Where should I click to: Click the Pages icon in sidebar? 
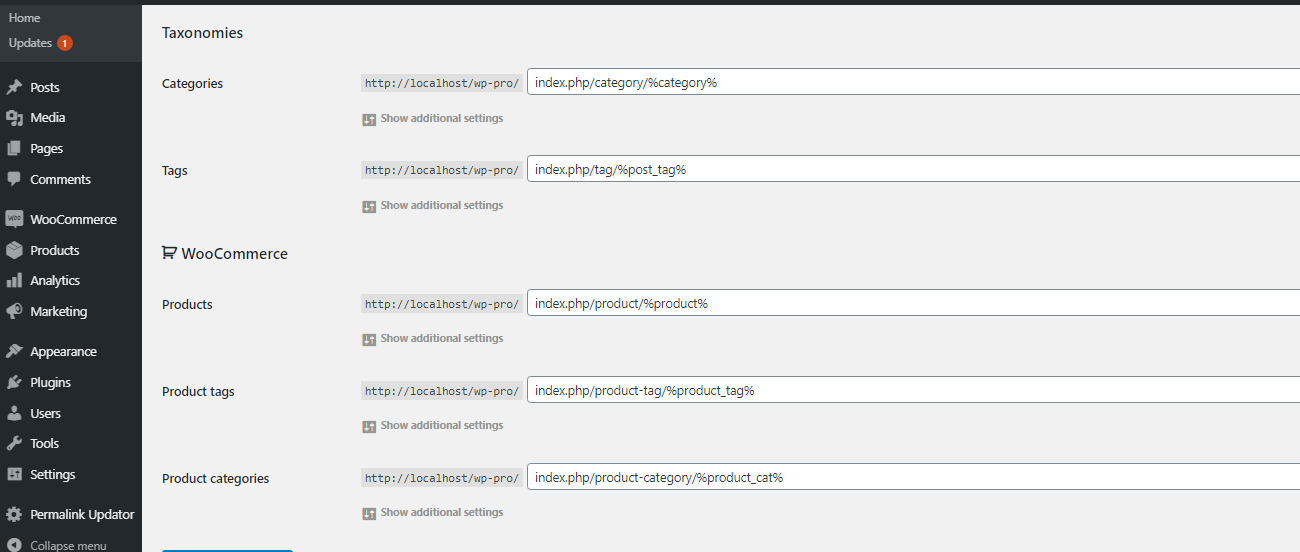[x=14, y=149]
